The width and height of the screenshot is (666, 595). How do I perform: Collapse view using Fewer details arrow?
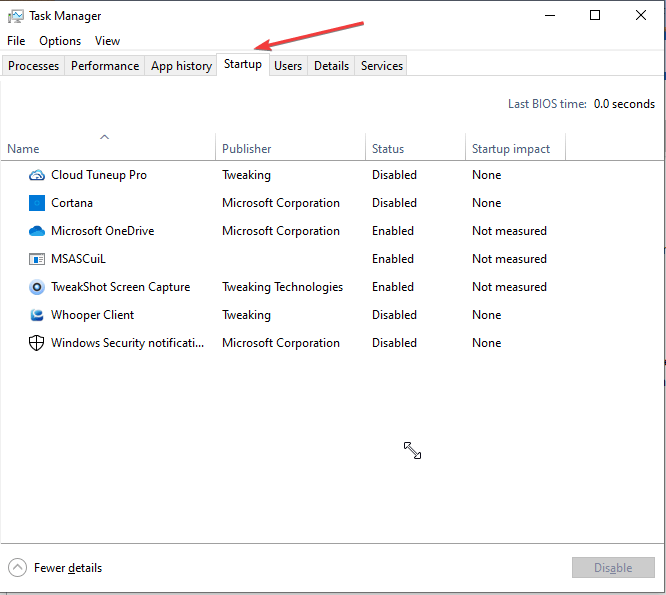17,568
